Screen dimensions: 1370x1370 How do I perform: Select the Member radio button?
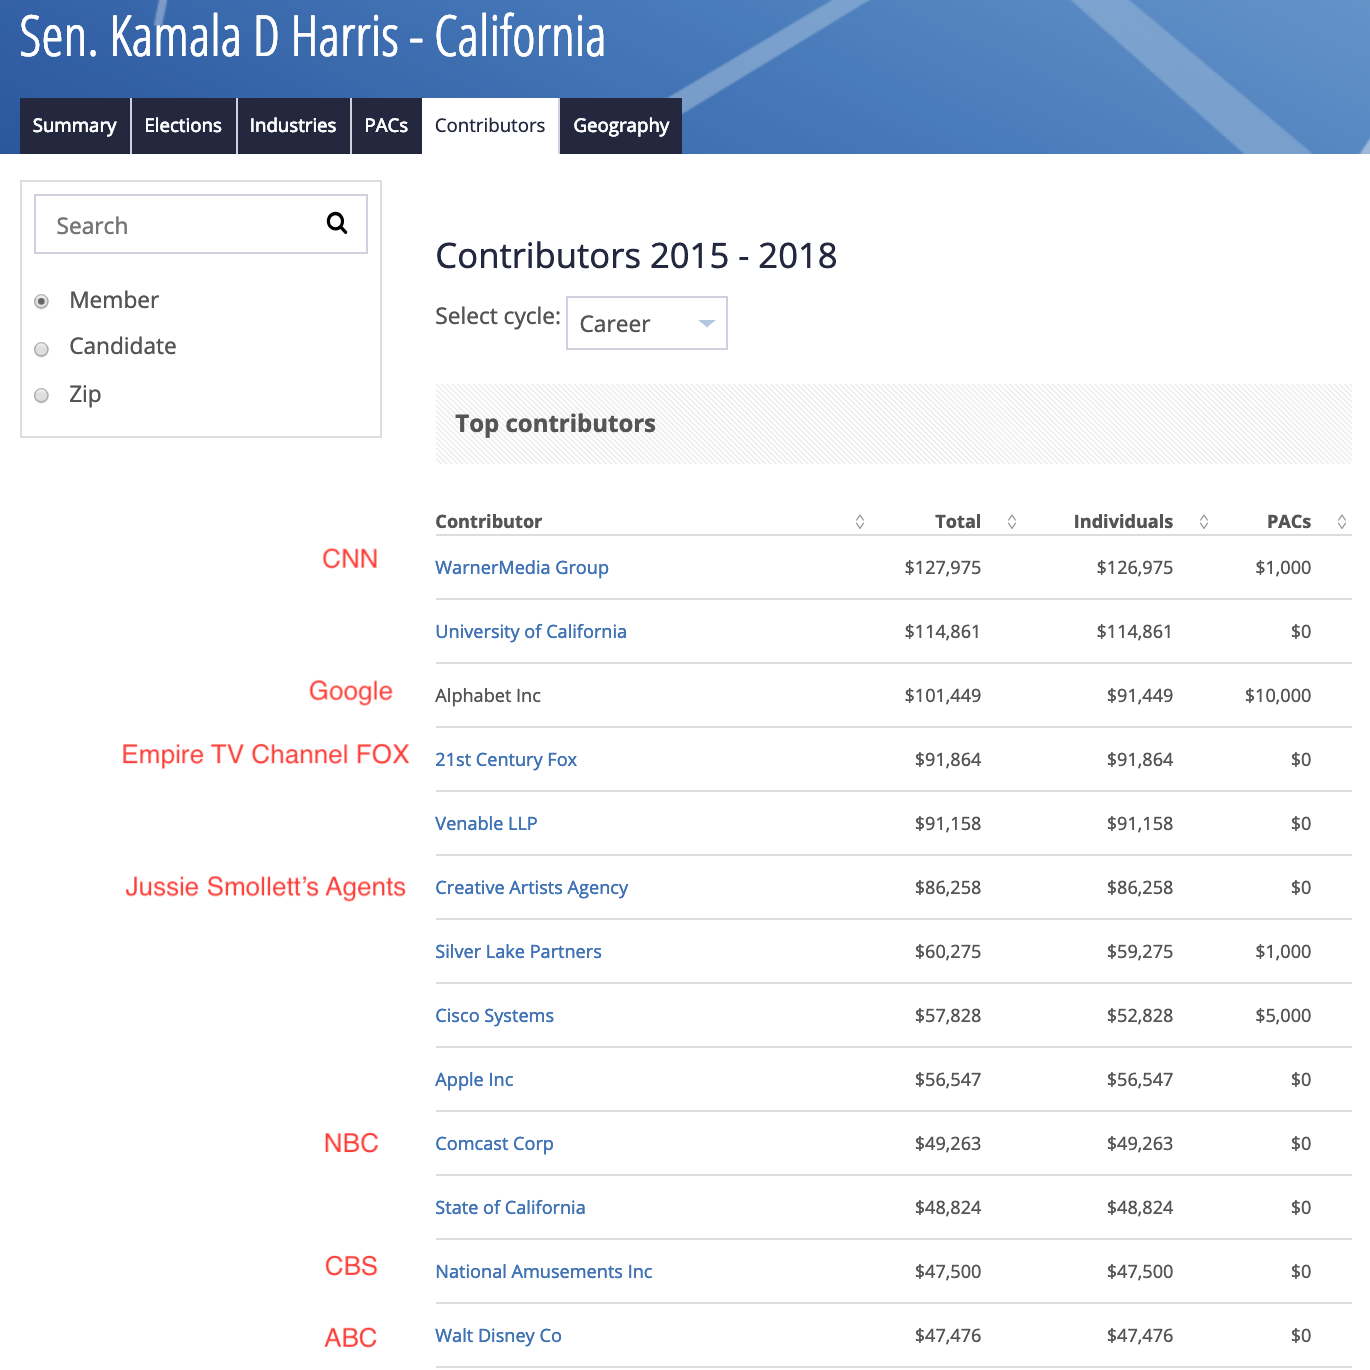pos(42,301)
